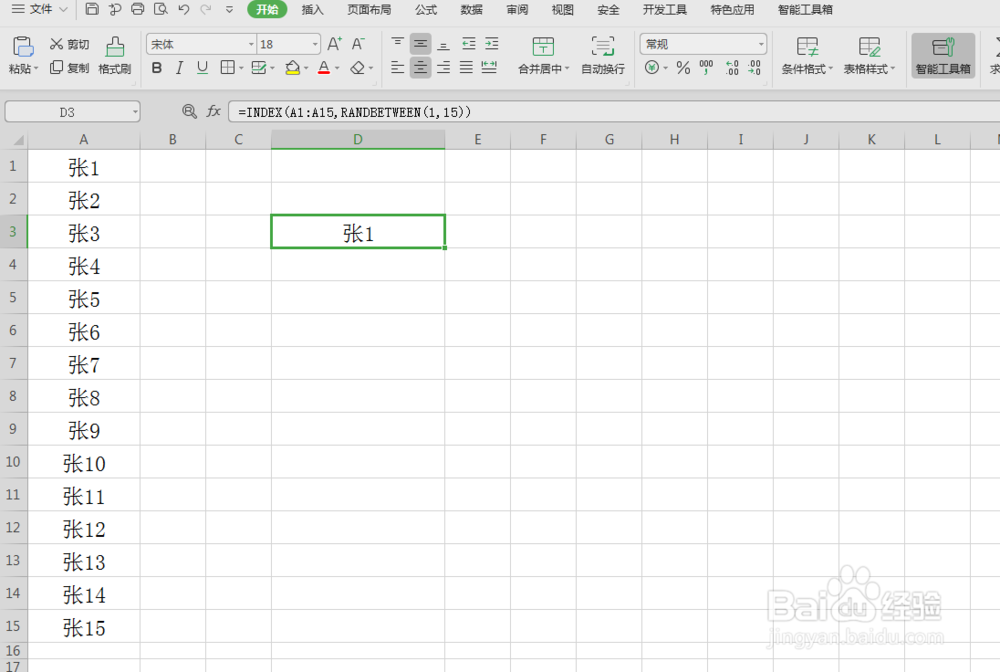Toggle Wrap Text 自动换行

click(603, 55)
